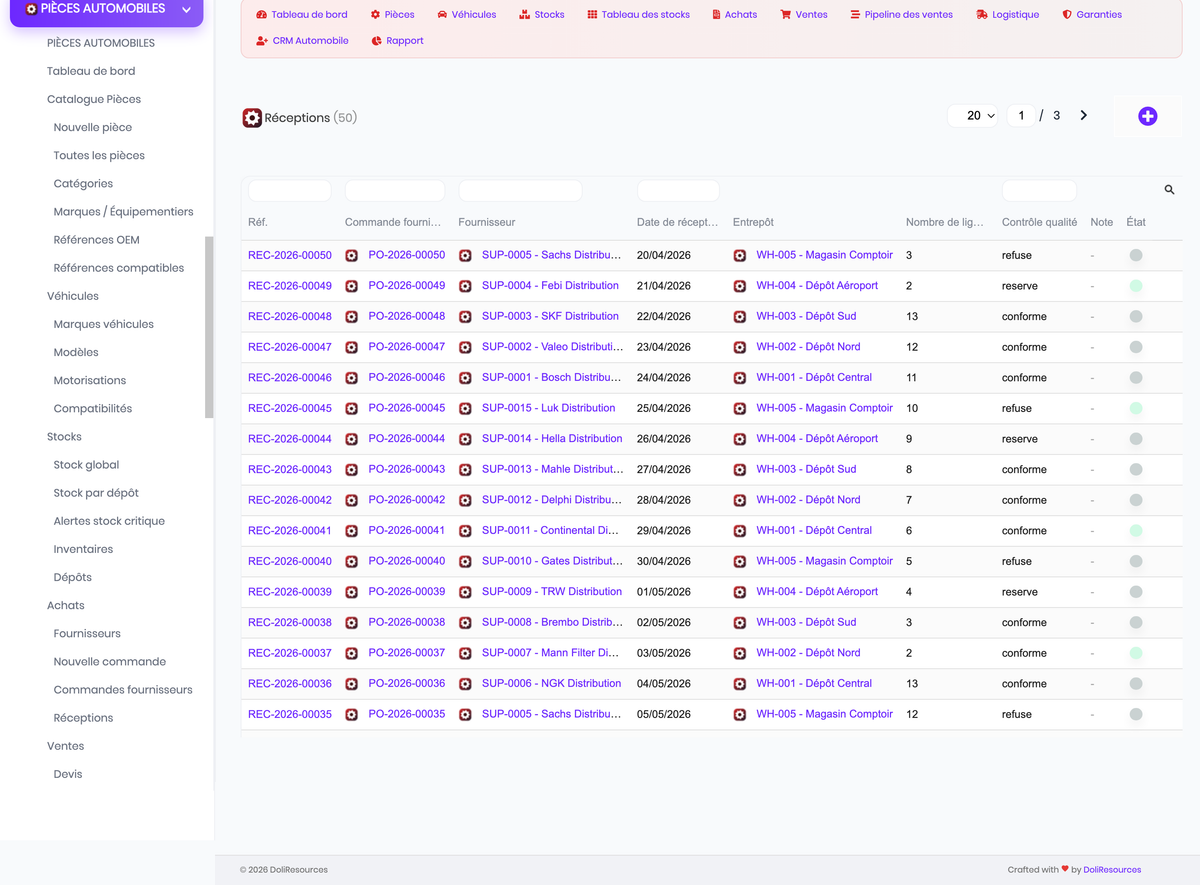
Task: Open Devis in the sidebar
Action: pos(68,774)
